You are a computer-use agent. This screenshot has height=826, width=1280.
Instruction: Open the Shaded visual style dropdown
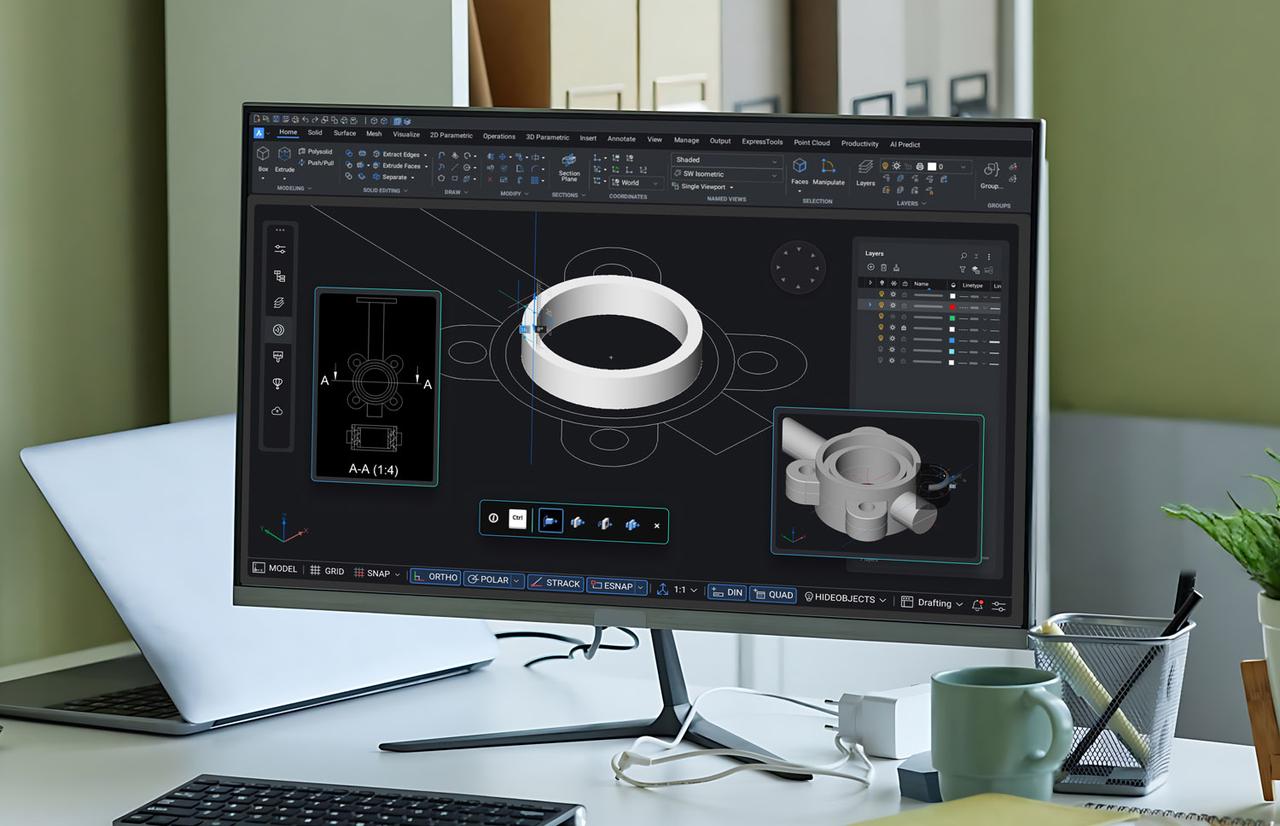[774, 160]
